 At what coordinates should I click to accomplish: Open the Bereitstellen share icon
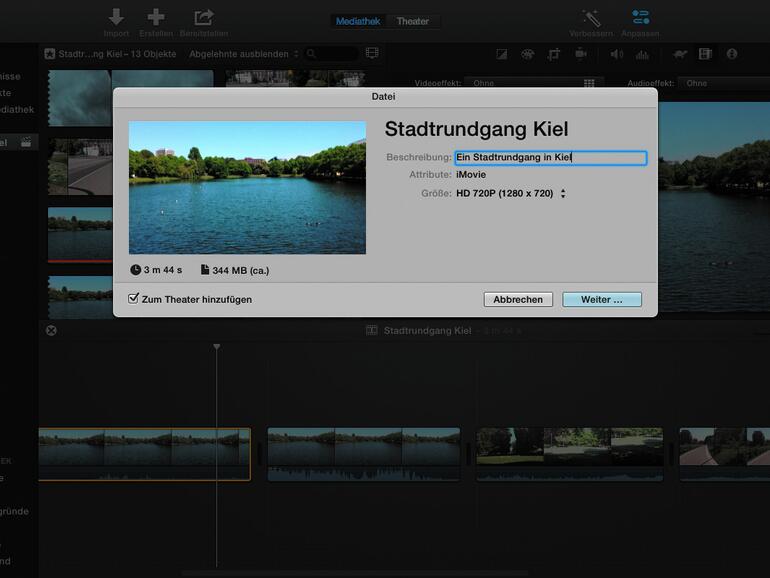point(204,17)
